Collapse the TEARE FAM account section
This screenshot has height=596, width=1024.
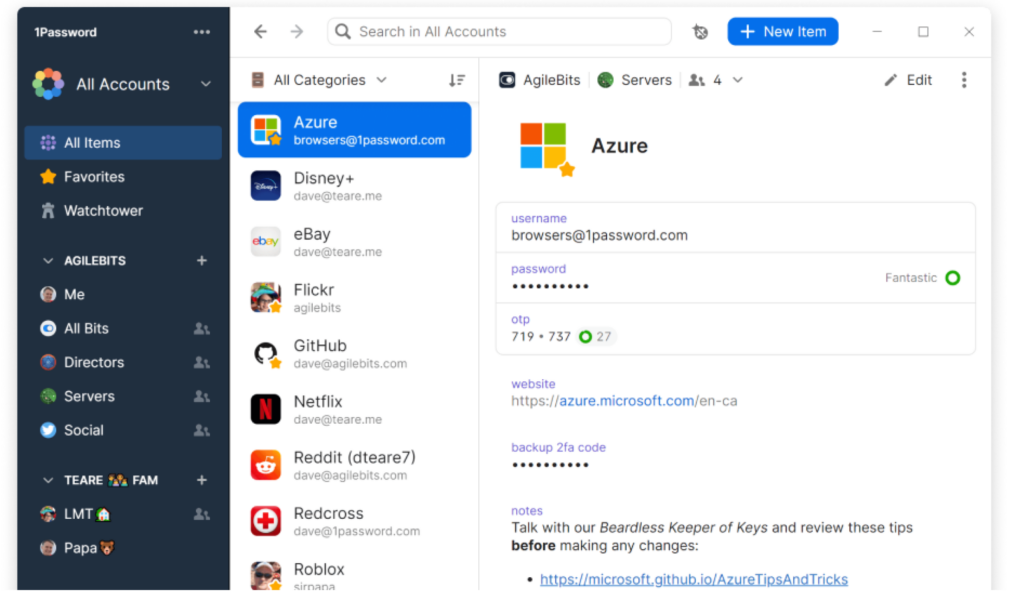(48, 480)
